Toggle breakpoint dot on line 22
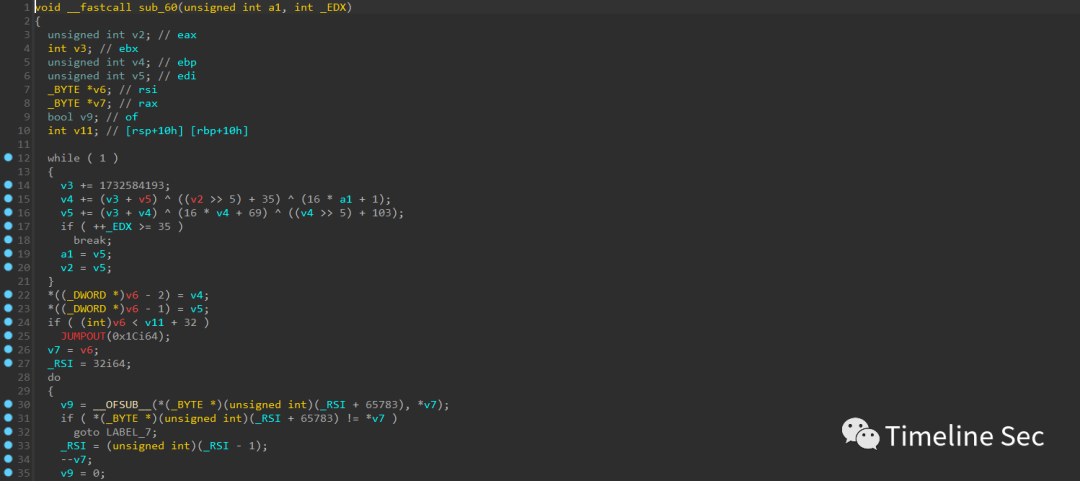1080x481 pixels. pos(8,294)
